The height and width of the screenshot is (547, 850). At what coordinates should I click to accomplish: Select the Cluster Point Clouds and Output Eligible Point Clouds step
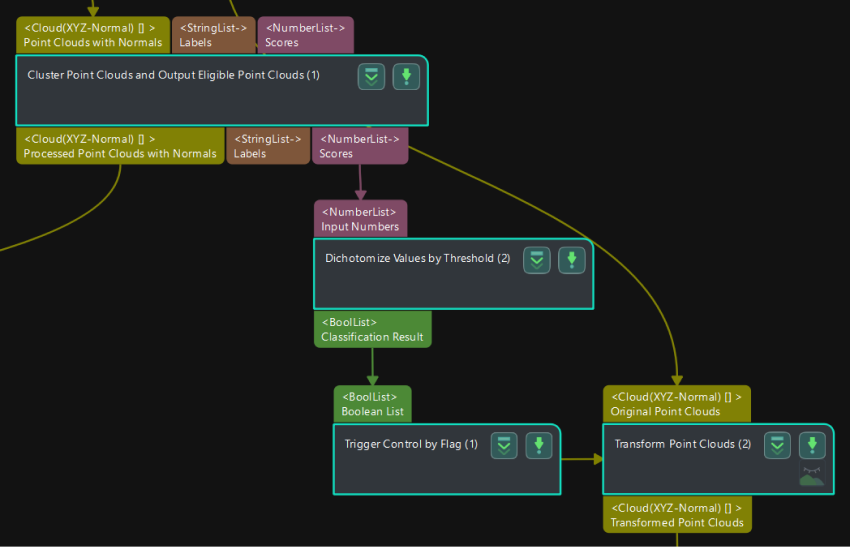click(222, 91)
